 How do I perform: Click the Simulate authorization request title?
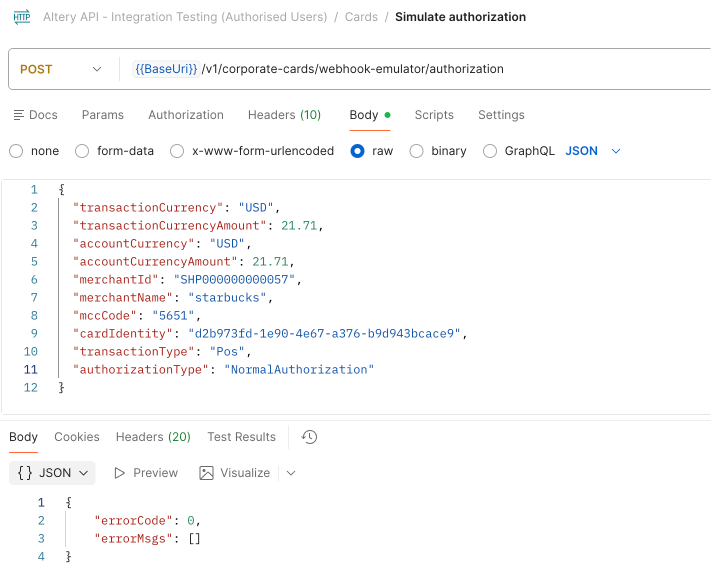pyautogui.click(x=460, y=17)
